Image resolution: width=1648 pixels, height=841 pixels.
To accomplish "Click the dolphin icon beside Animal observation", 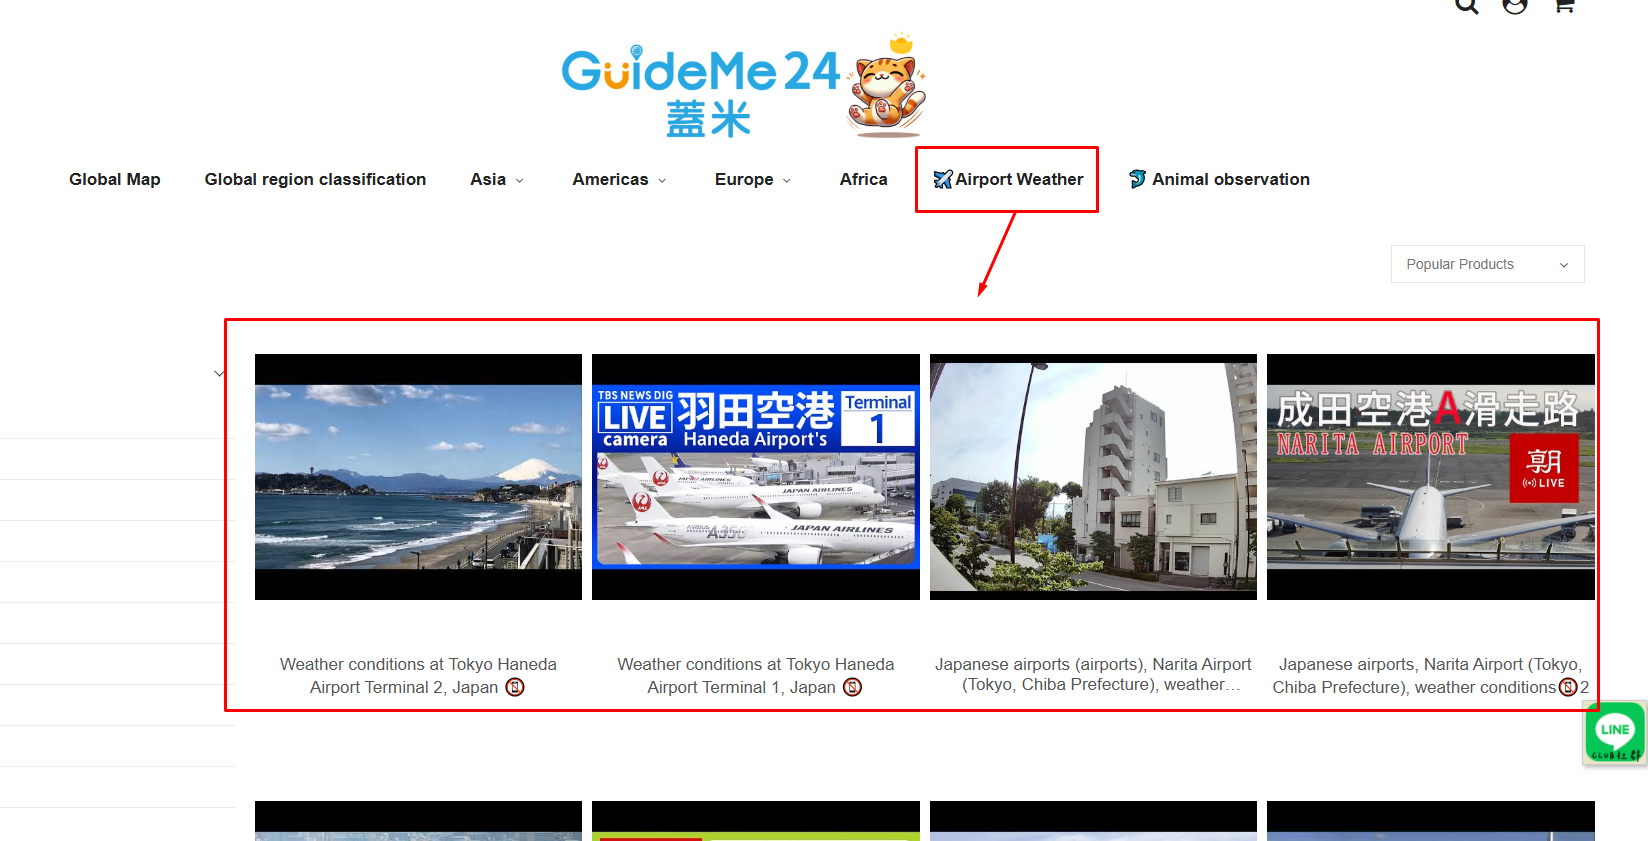I will 1137,179.
